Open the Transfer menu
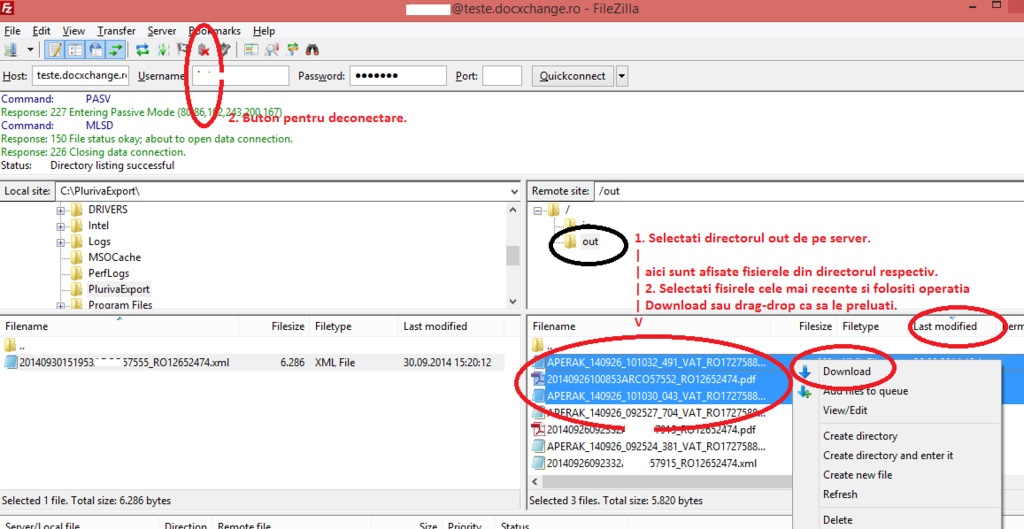This screenshot has width=1024, height=529. coord(116,31)
